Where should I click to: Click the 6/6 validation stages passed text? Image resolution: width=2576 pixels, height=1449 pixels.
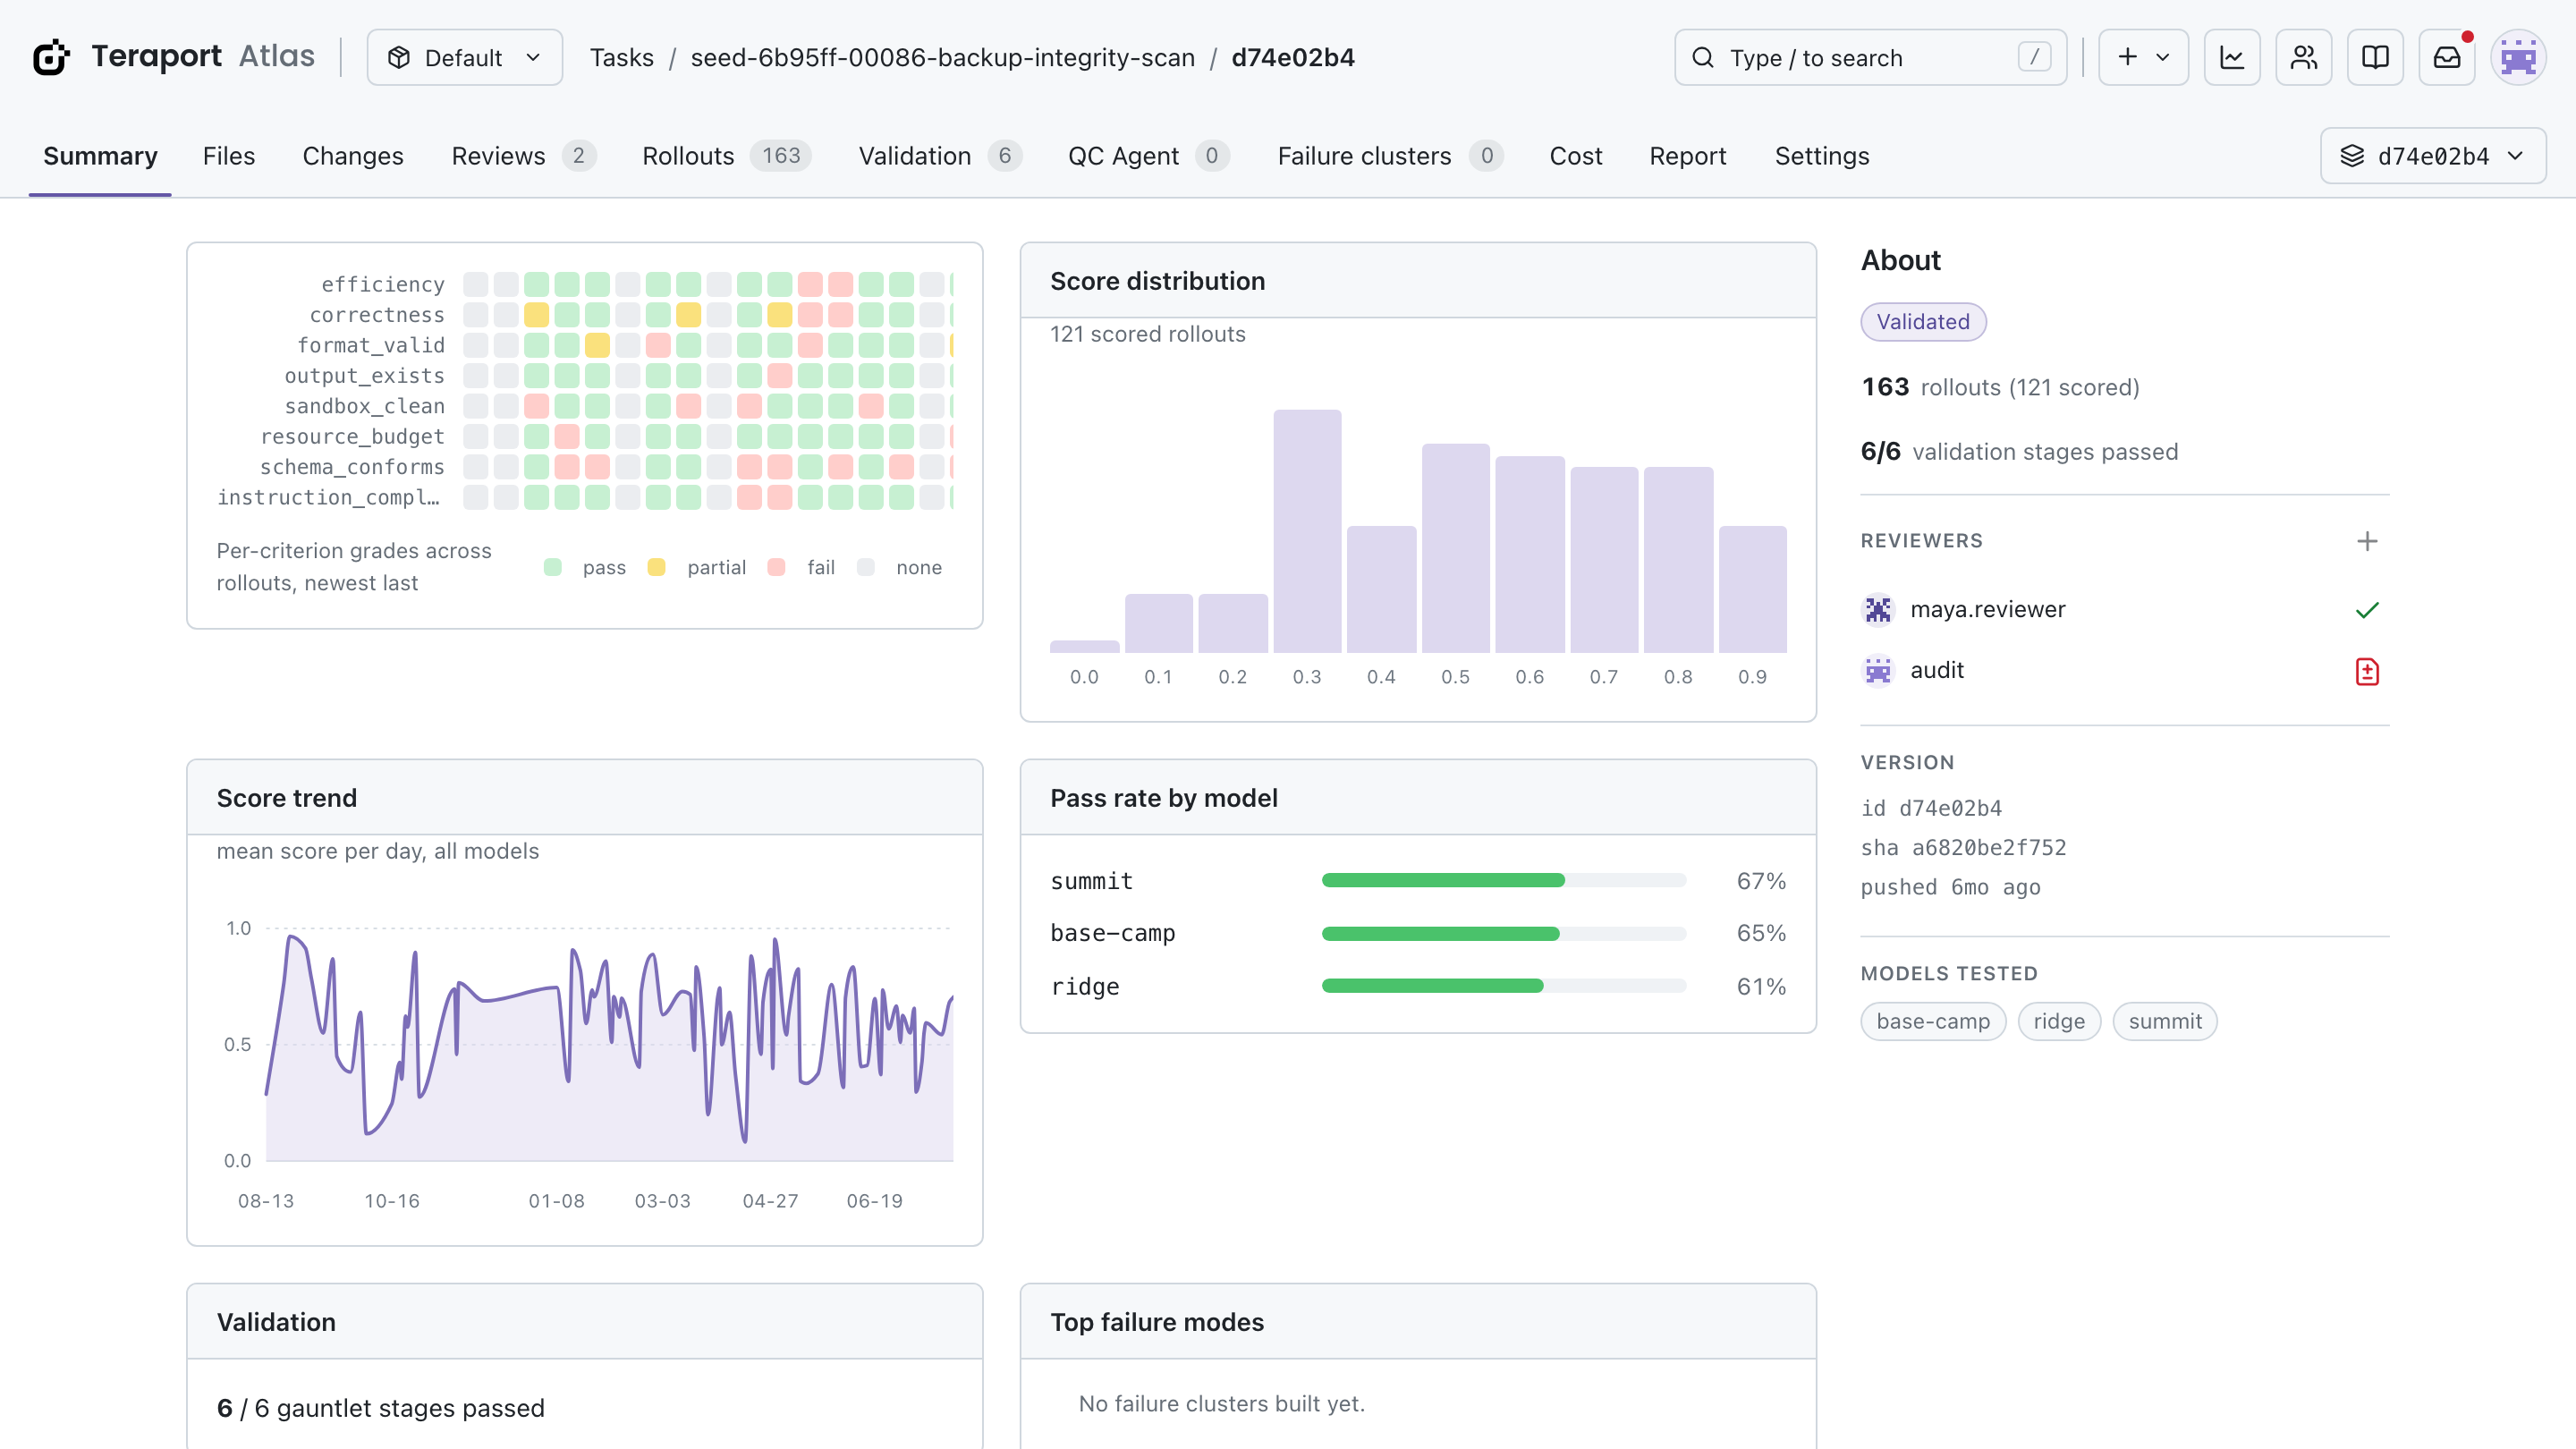(x=2019, y=451)
